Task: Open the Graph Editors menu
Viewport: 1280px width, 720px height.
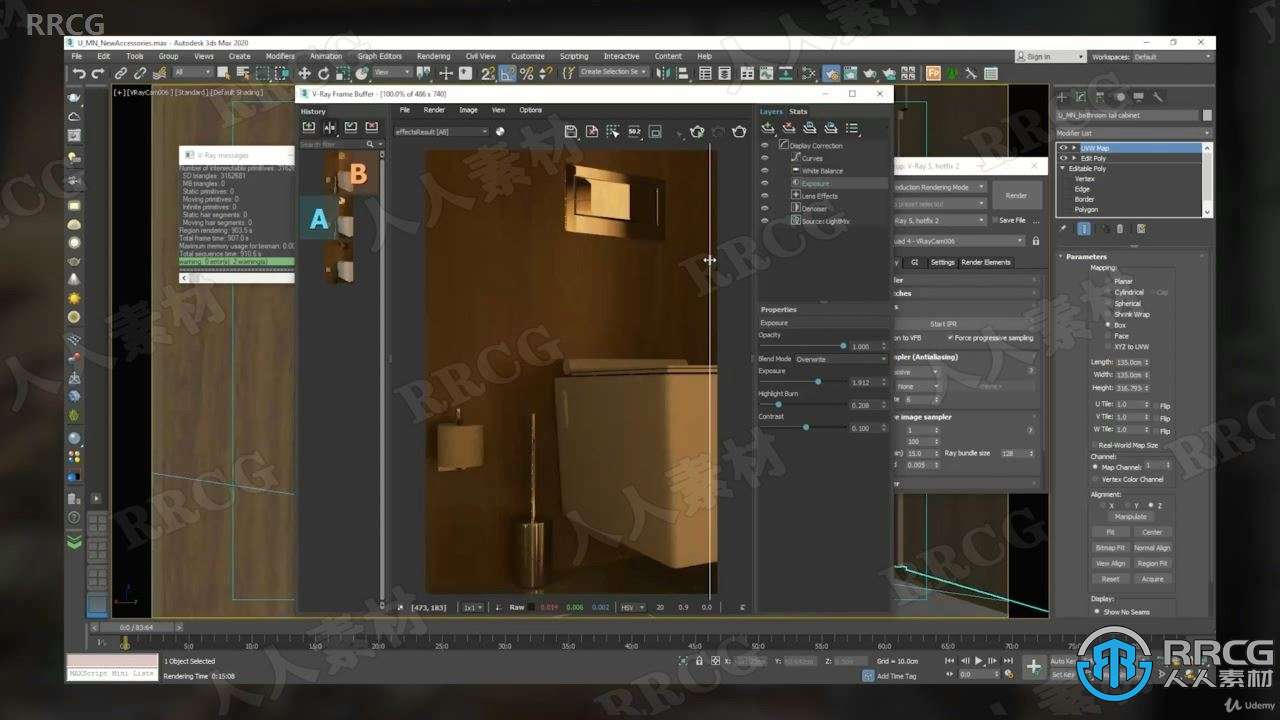Action: click(x=380, y=56)
